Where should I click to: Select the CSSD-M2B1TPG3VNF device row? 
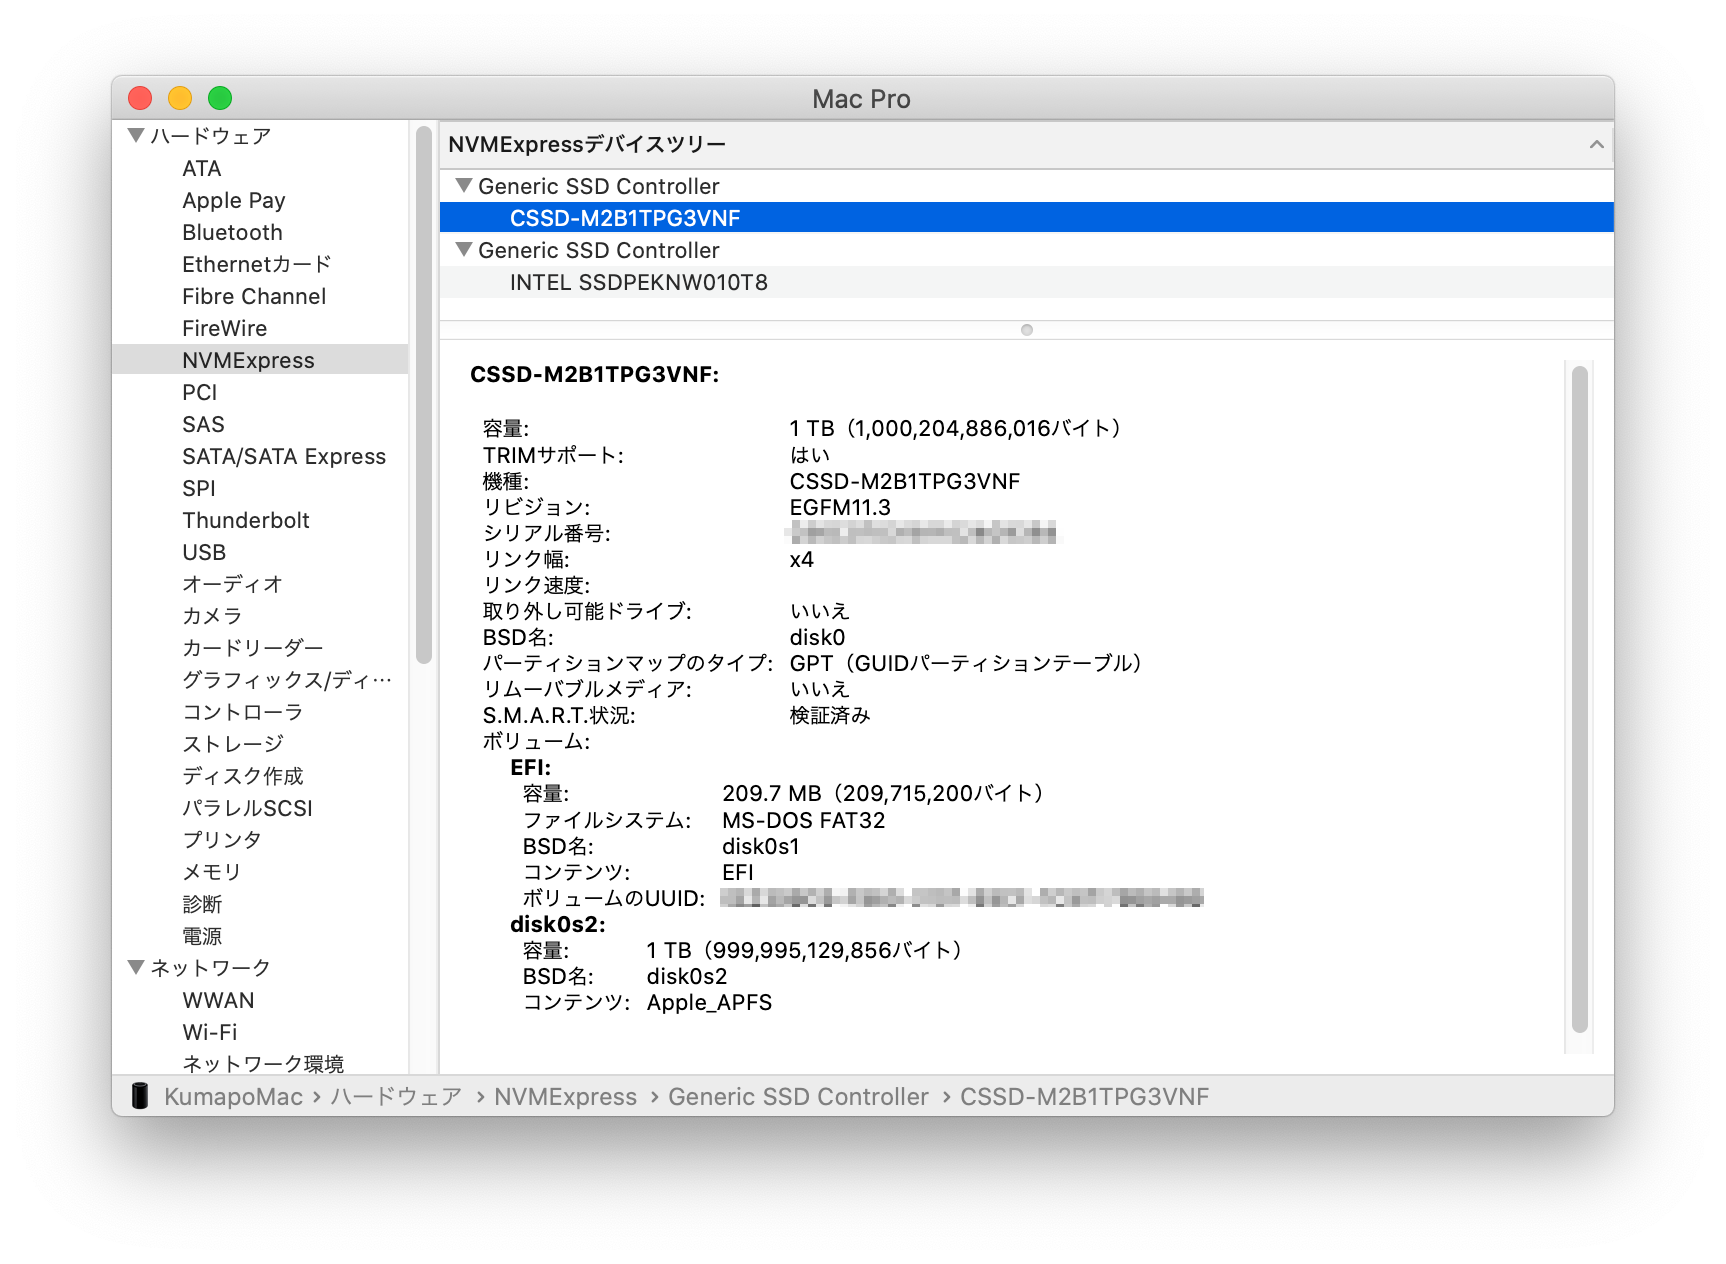625,218
